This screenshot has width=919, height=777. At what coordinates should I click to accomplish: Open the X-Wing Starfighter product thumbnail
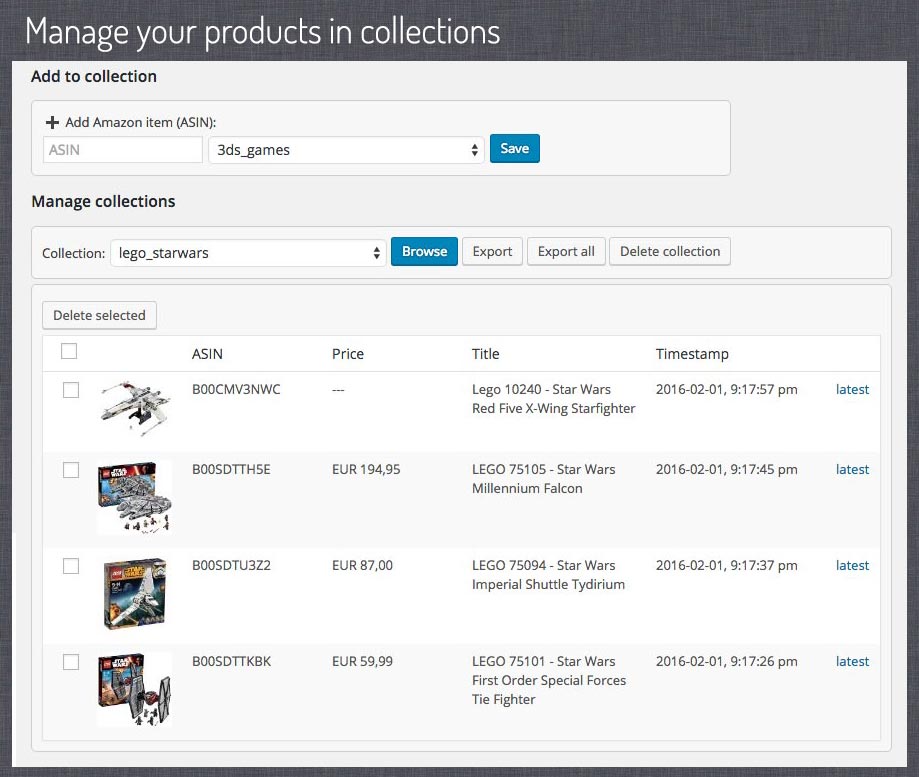tap(135, 407)
